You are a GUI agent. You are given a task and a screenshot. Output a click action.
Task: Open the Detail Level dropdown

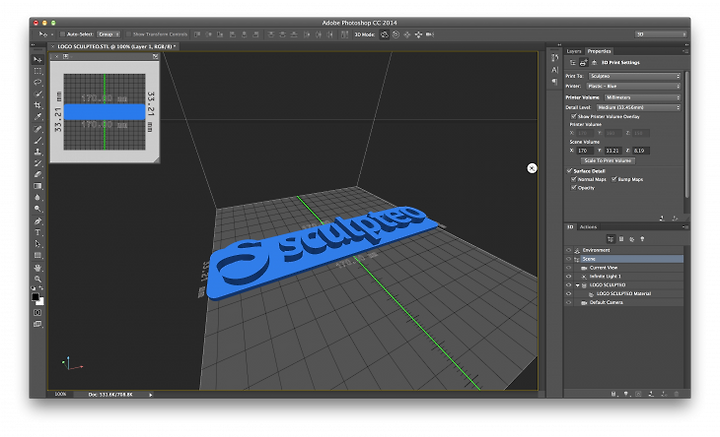point(638,107)
